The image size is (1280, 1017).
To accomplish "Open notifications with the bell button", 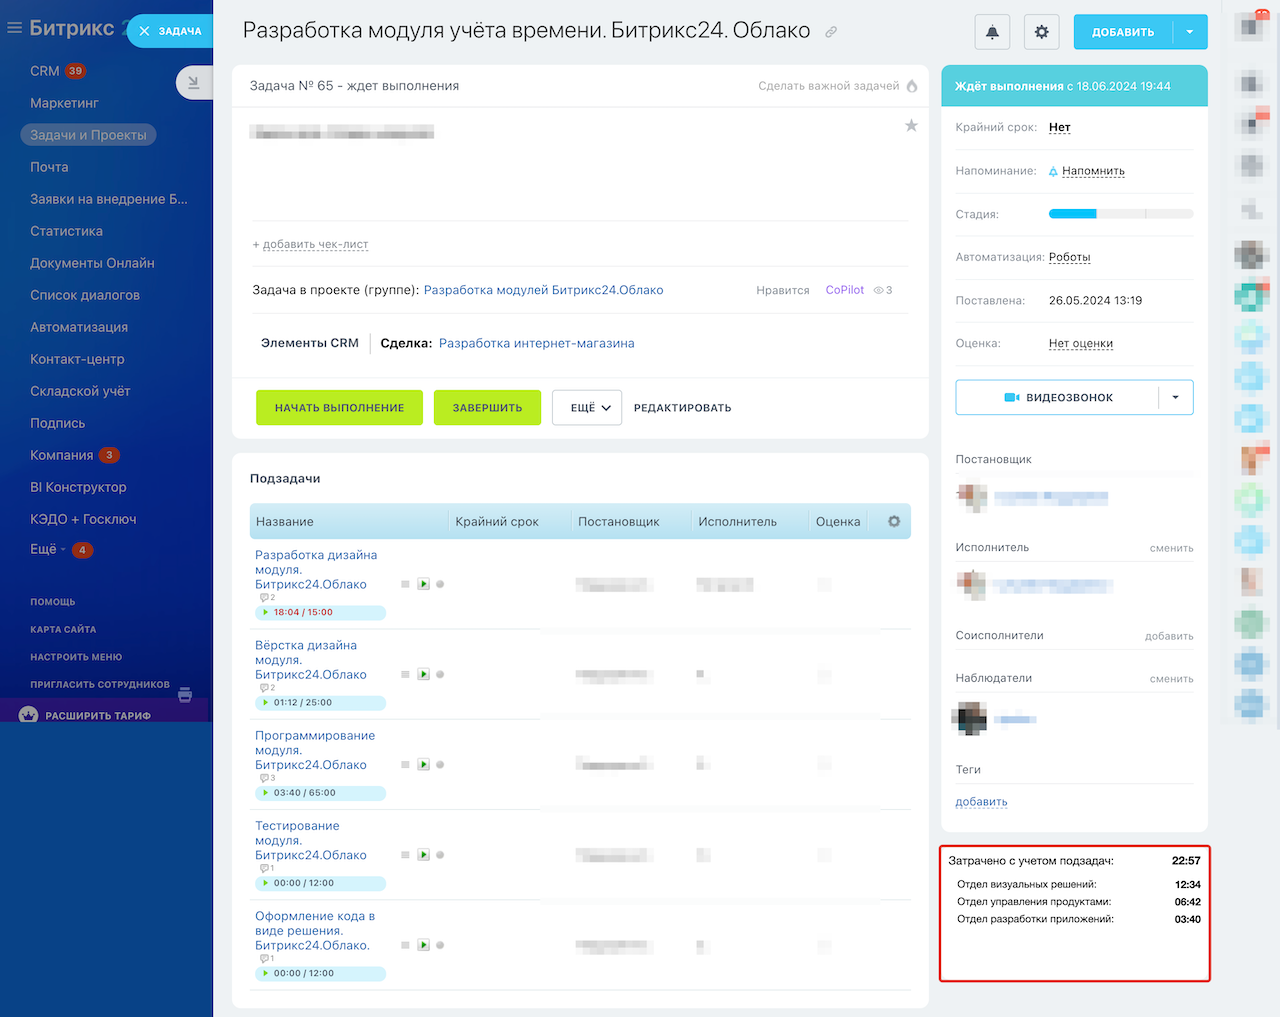I will [x=992, y=32].
